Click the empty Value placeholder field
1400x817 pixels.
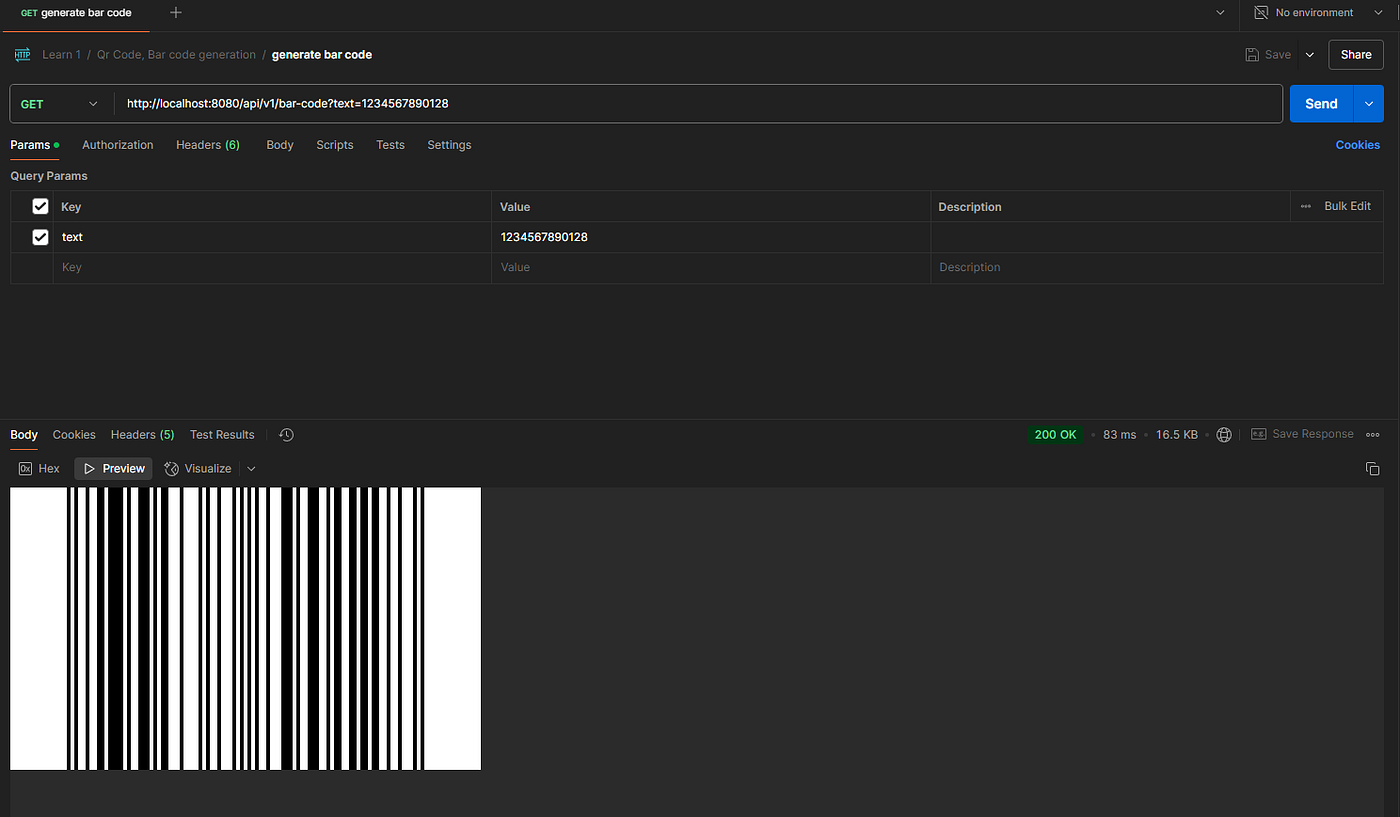point(711,268)
